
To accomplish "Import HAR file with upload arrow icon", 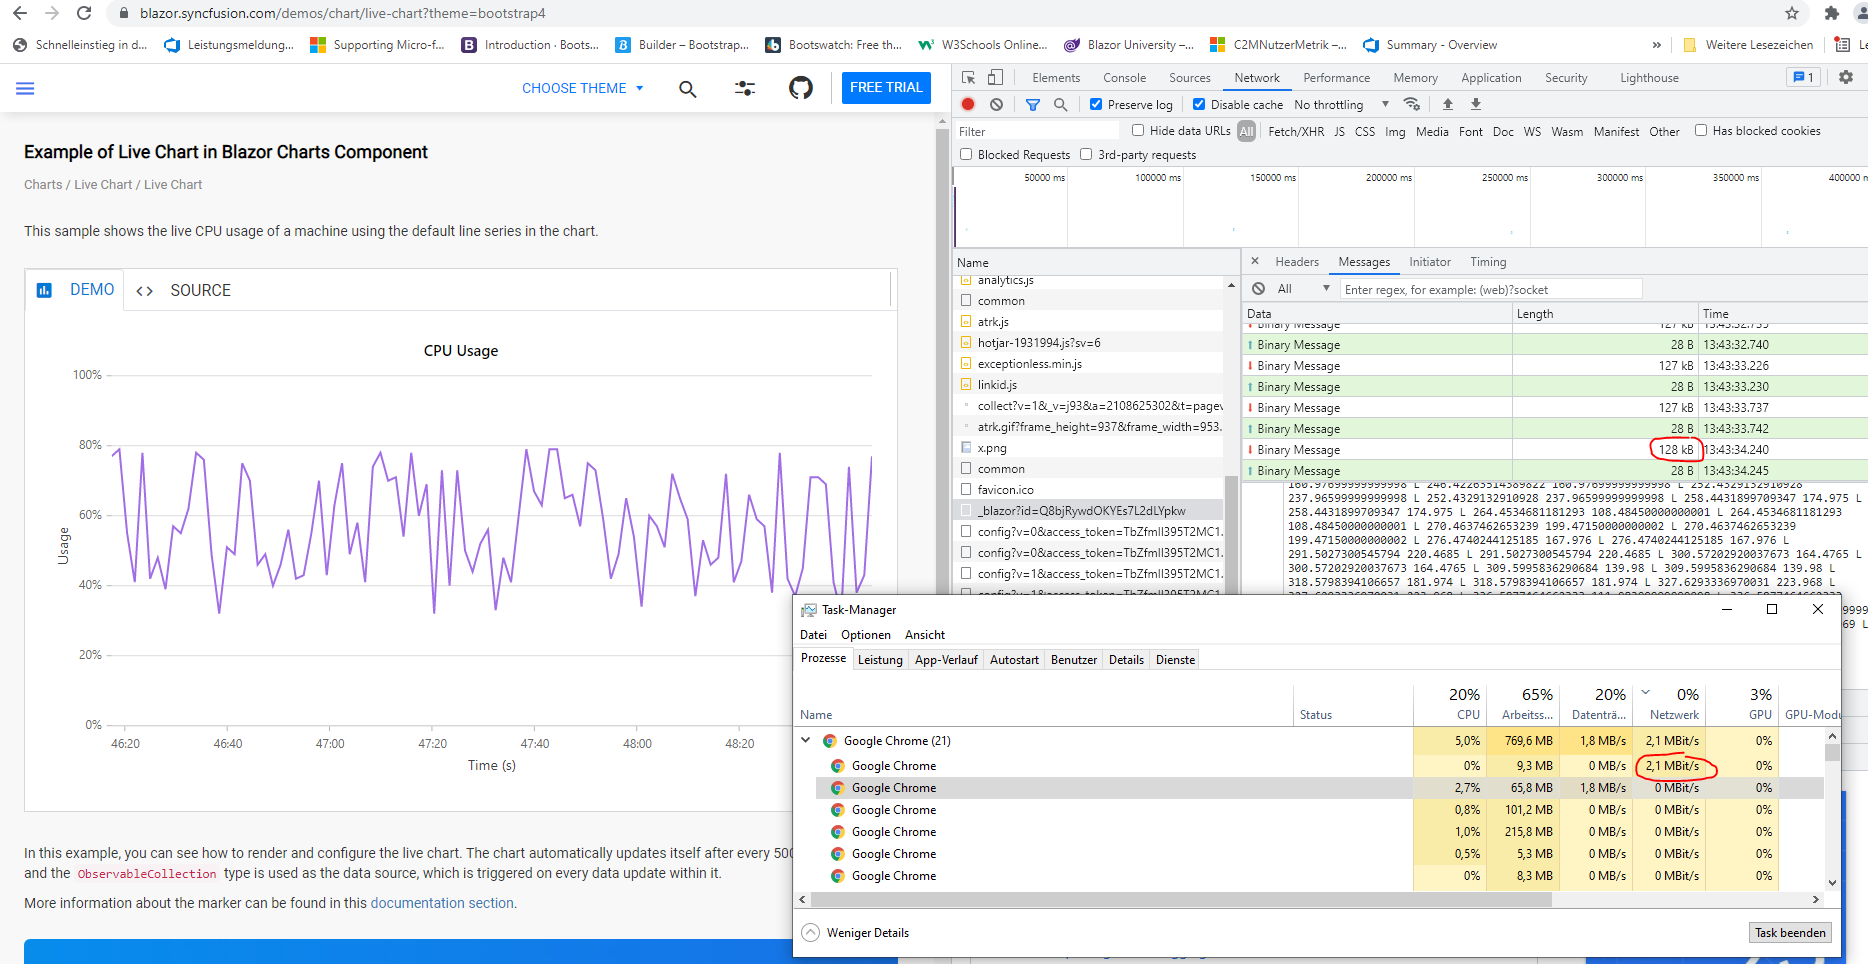I will pos(1448,104).
